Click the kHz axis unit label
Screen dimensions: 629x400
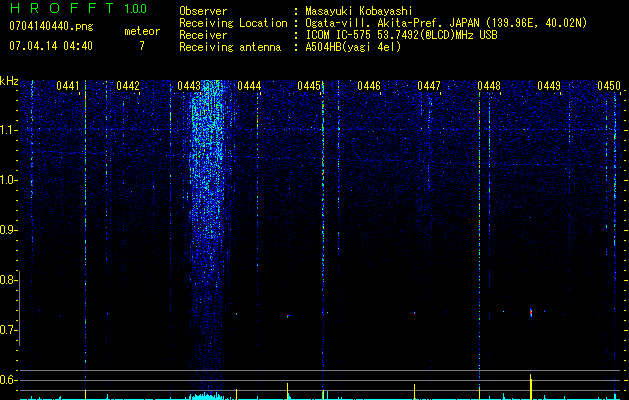point(9,81)
